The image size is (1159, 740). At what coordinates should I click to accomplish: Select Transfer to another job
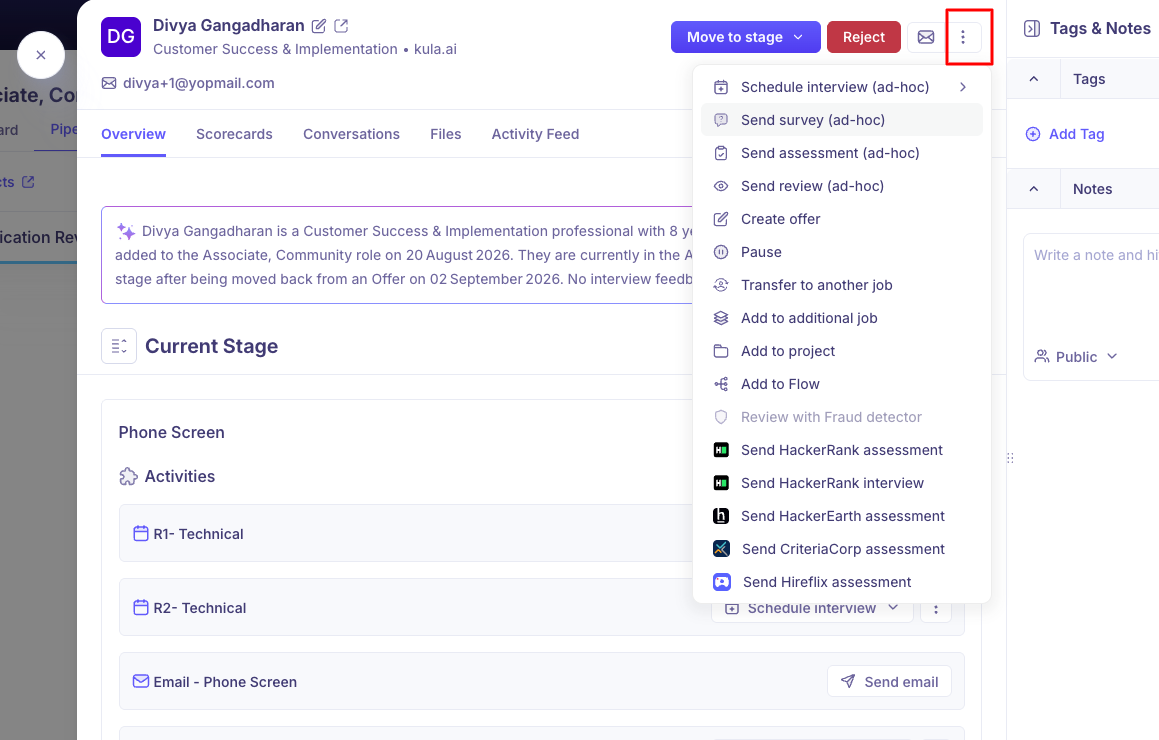coord(841,285)
